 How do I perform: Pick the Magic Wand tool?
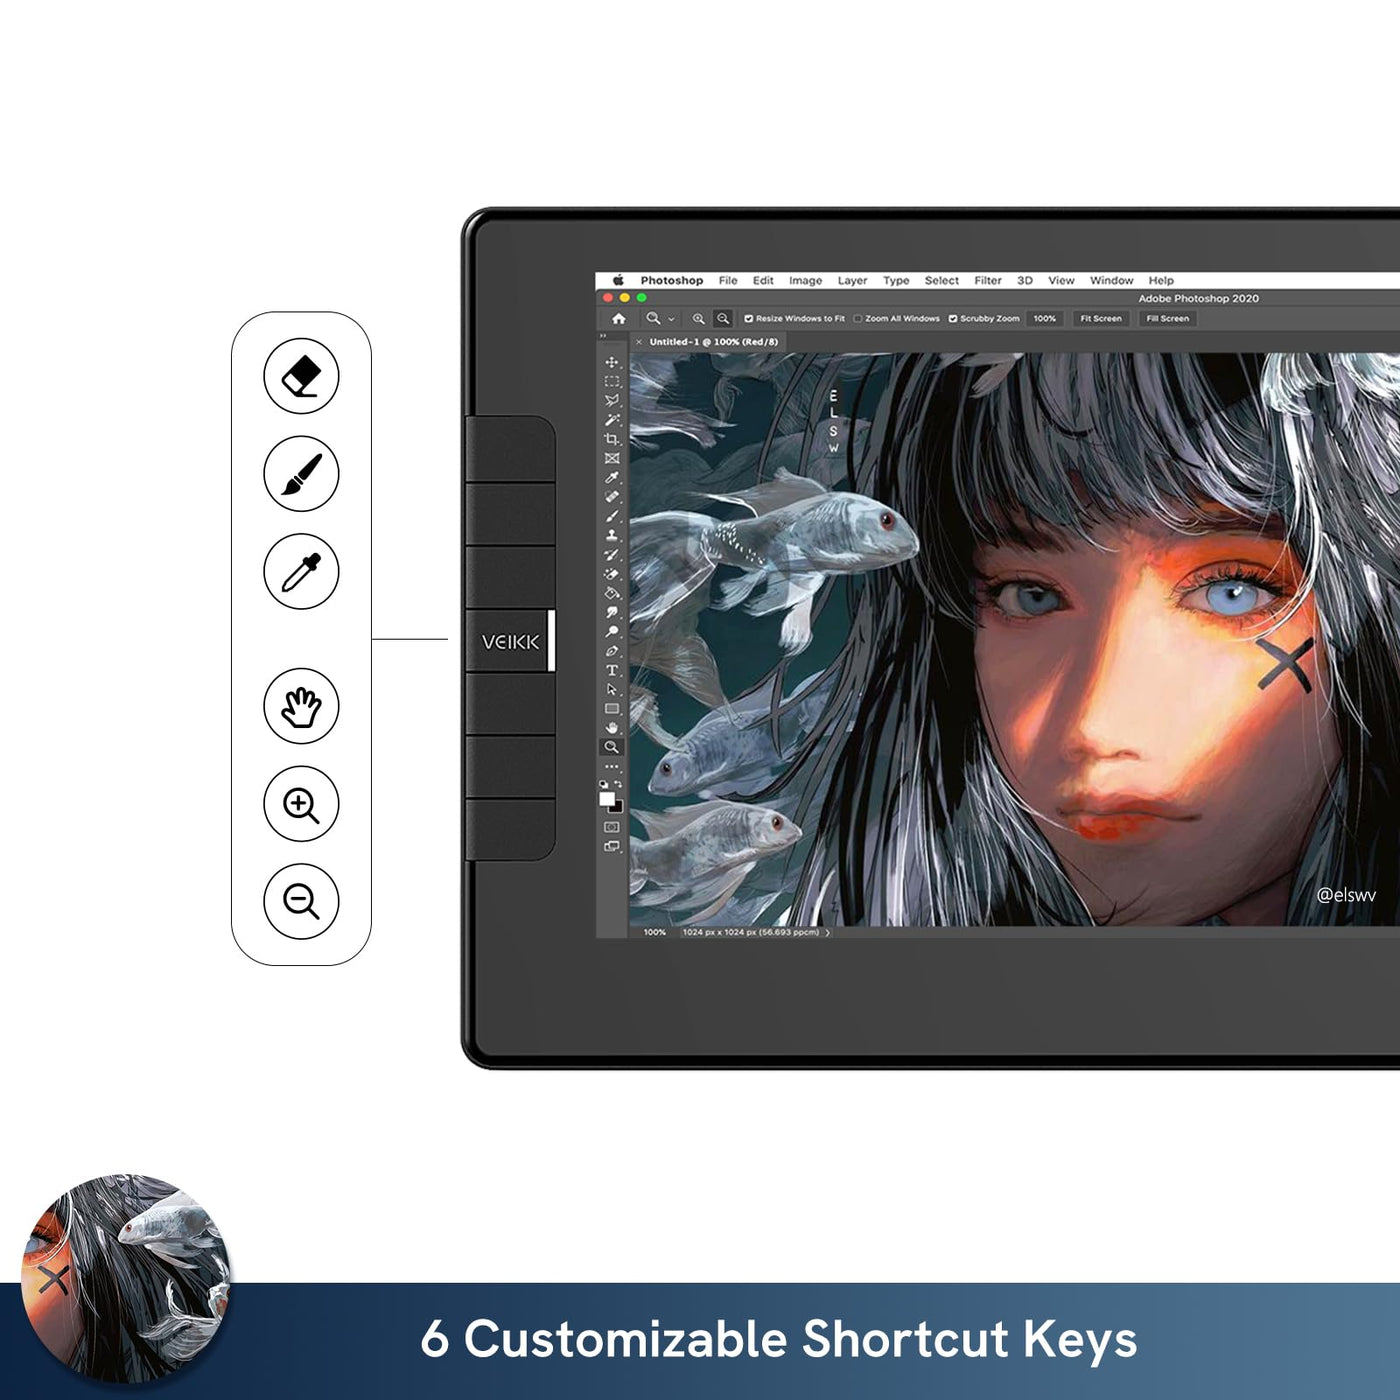(x=611, y=420)
